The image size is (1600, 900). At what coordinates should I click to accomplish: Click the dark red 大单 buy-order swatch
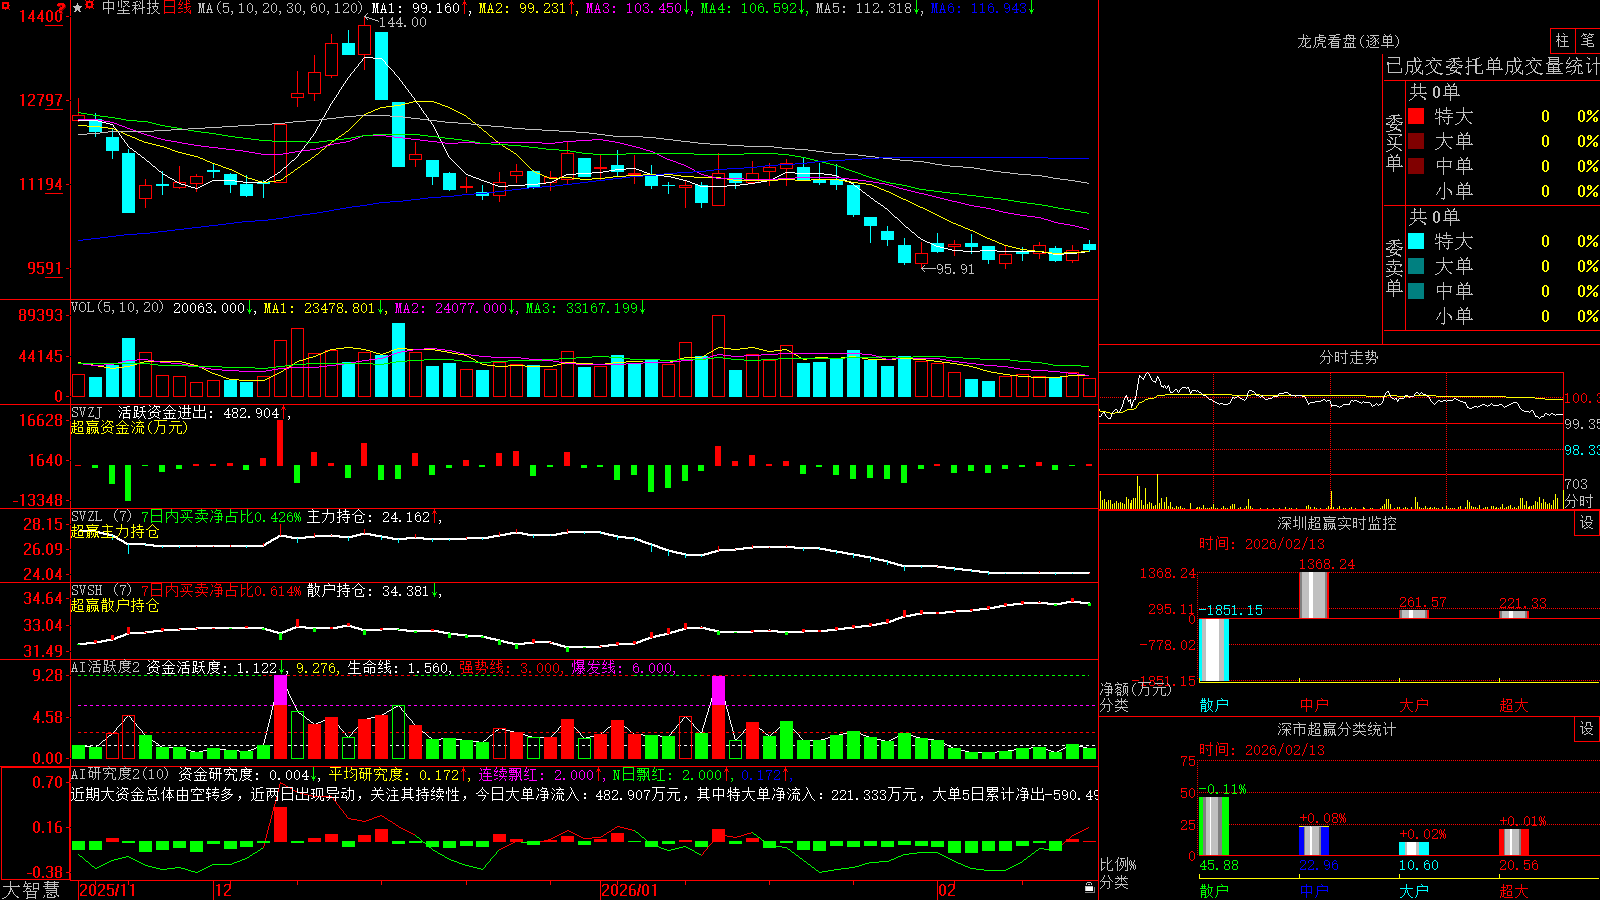click(x=1416, y=141)
